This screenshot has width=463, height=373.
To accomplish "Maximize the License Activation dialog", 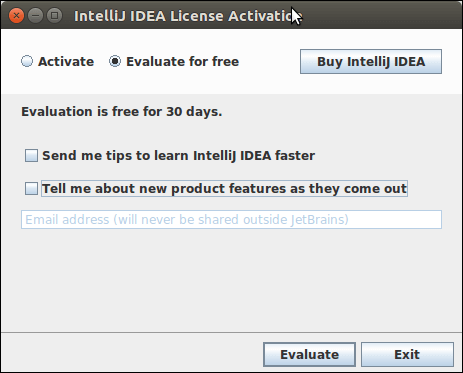I will (54, 16).
